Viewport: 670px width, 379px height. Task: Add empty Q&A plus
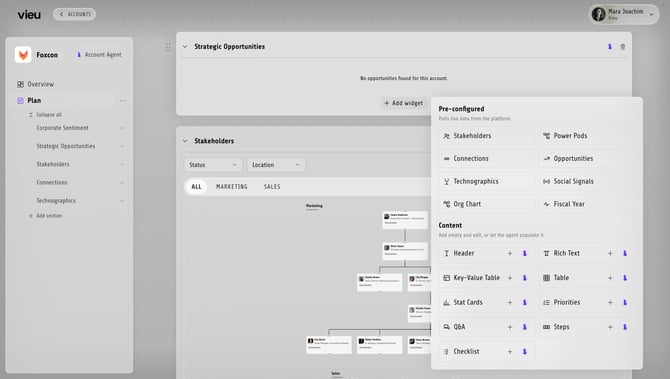(510, 327)
